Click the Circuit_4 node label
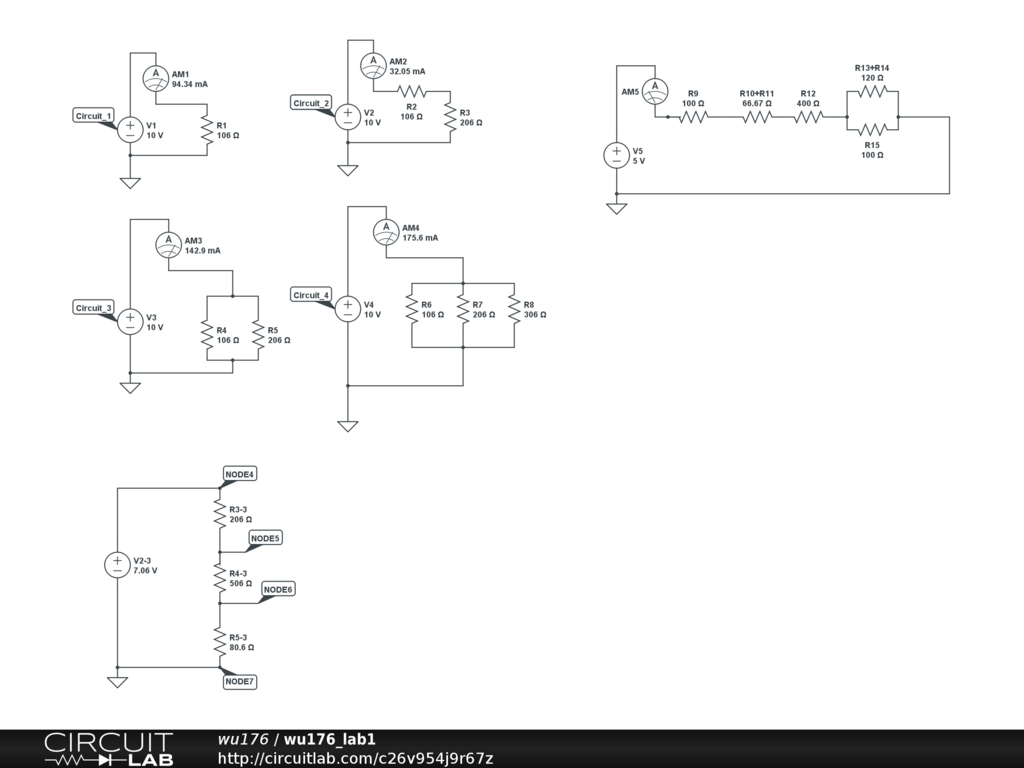1024x768 pixels. click(x=311, y=295)
